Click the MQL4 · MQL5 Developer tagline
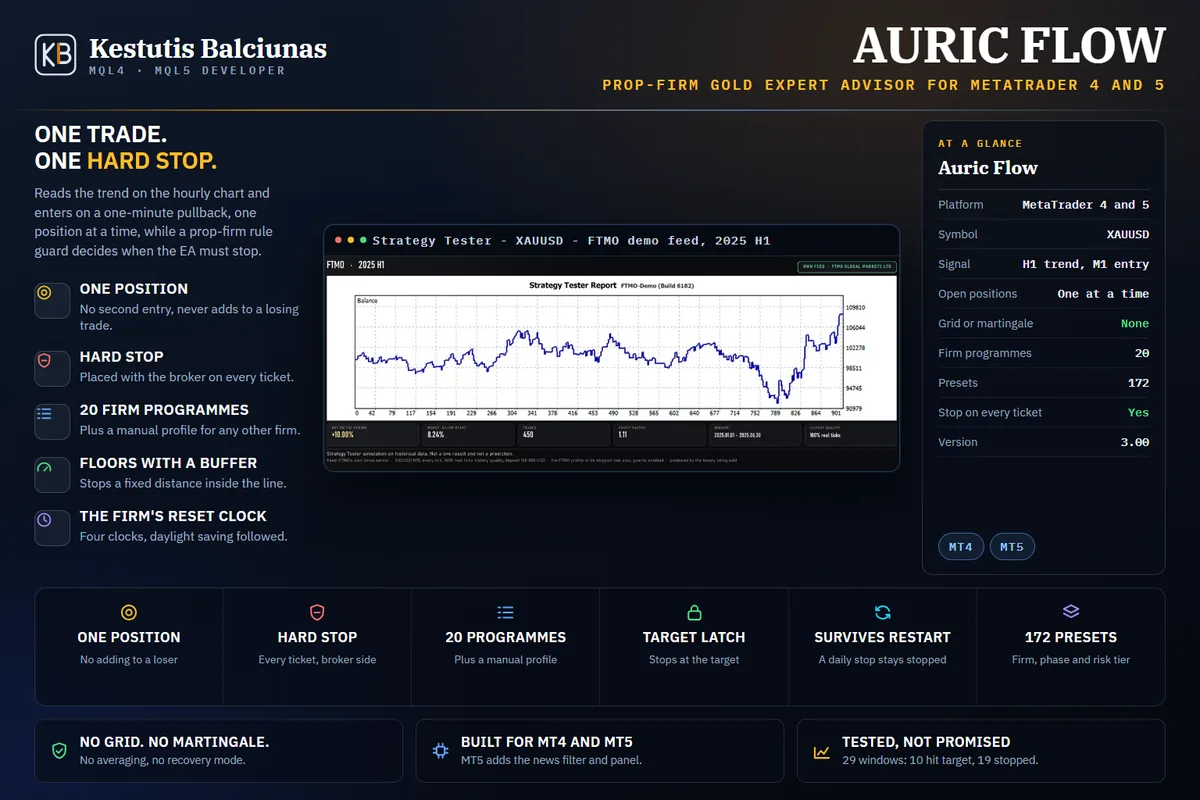Image resolution: width=1200 pixels, height=800 pixels. point(187,71)
